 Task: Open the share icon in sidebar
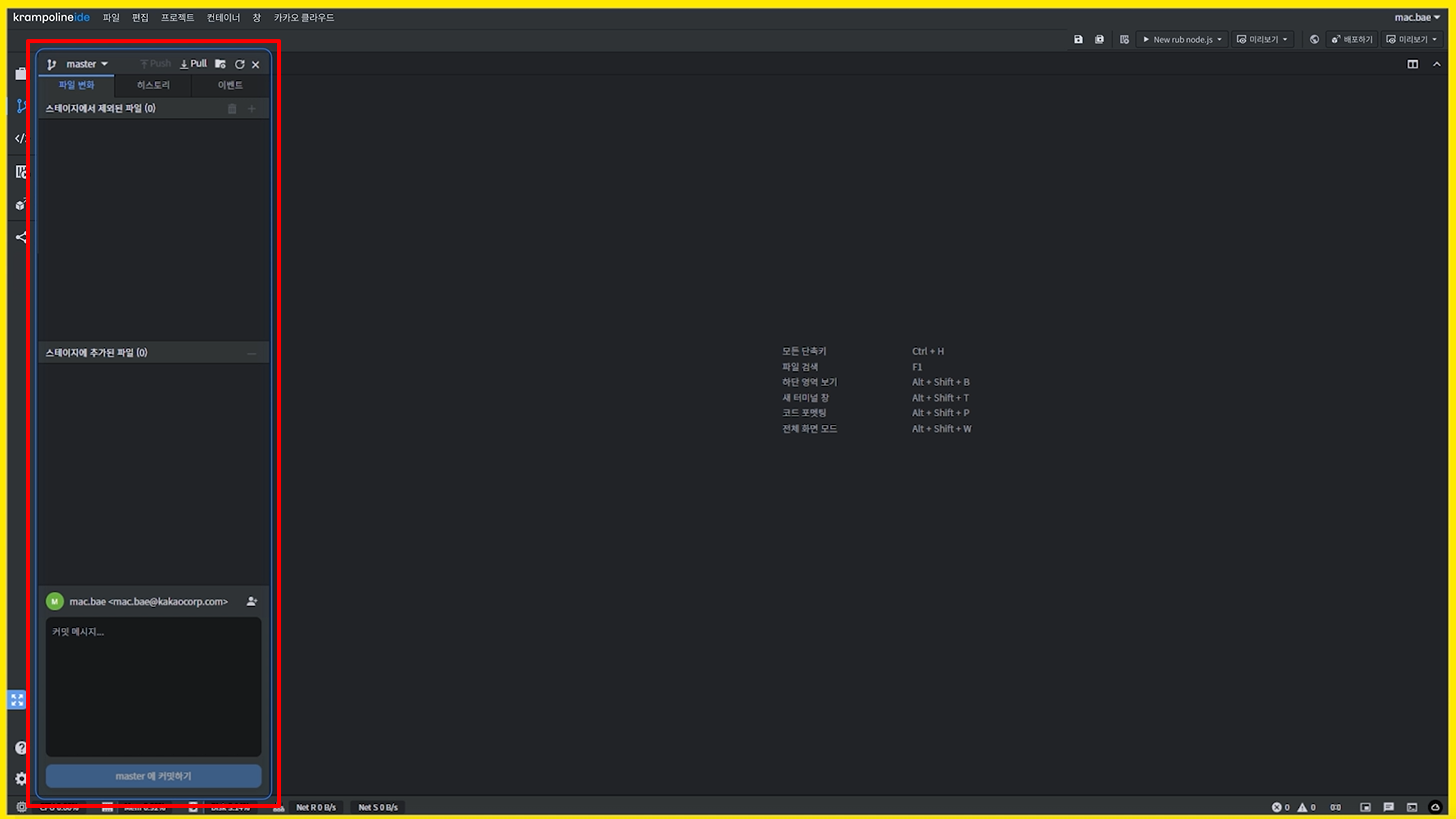pos(20,238)
